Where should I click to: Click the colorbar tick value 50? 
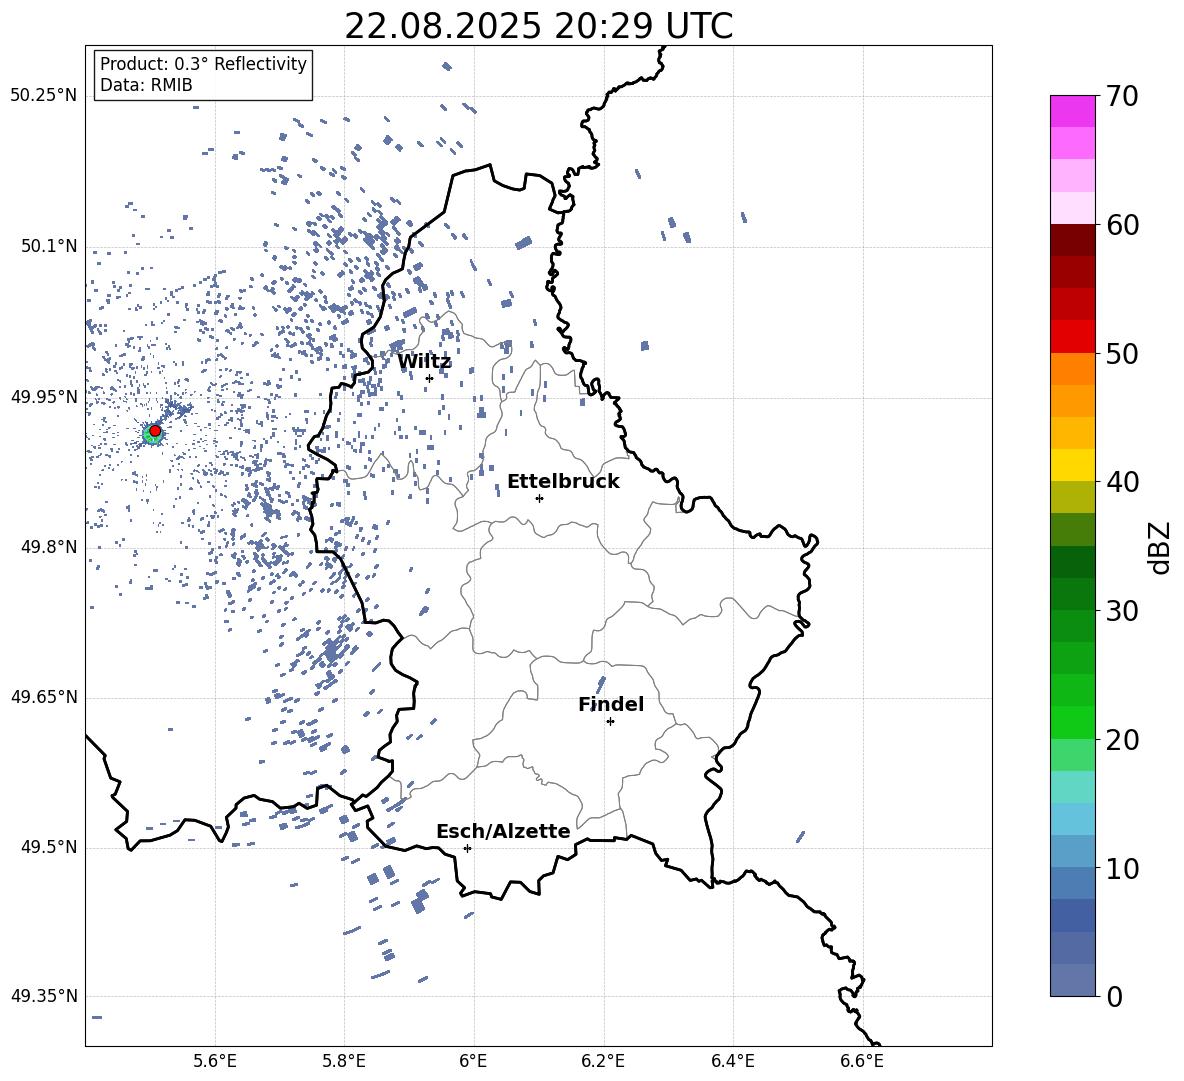pos(1123,354)
